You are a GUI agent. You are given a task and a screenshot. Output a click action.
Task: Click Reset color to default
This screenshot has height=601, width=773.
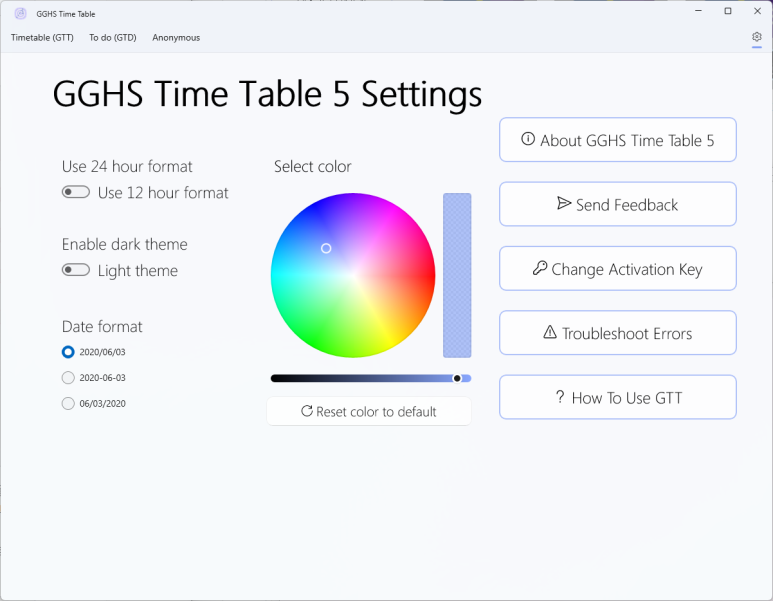pyautogui.click(x=369, y=411)
